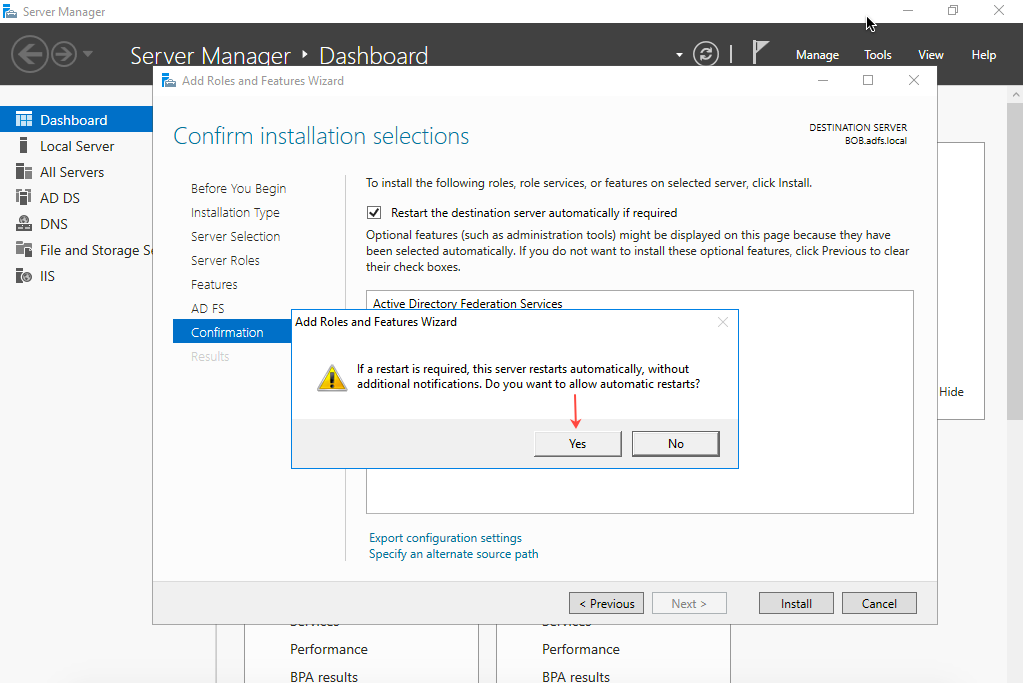Click right Performance entry in dashboard
This screenshot has height=683, width=1023.
point(581,649)
